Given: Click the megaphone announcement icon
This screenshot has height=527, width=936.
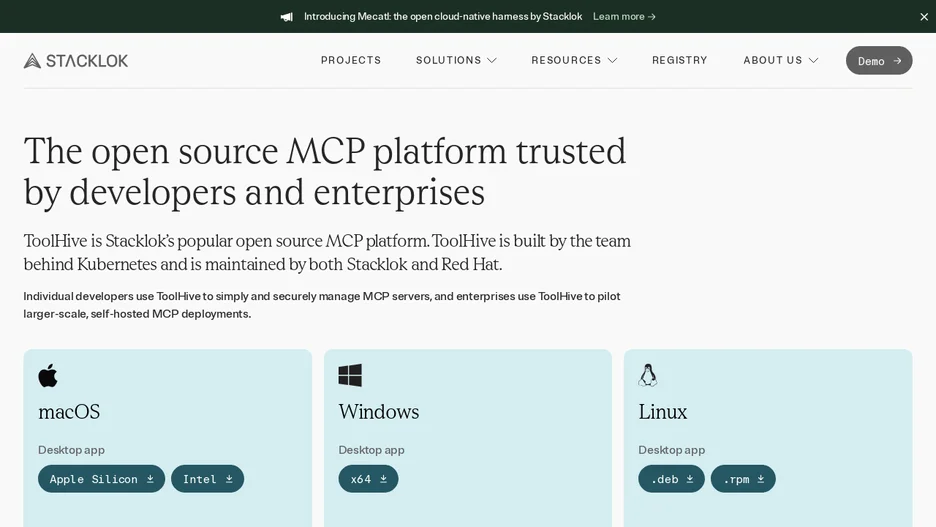Looking at the screenshot, I should tap(287, 17).
